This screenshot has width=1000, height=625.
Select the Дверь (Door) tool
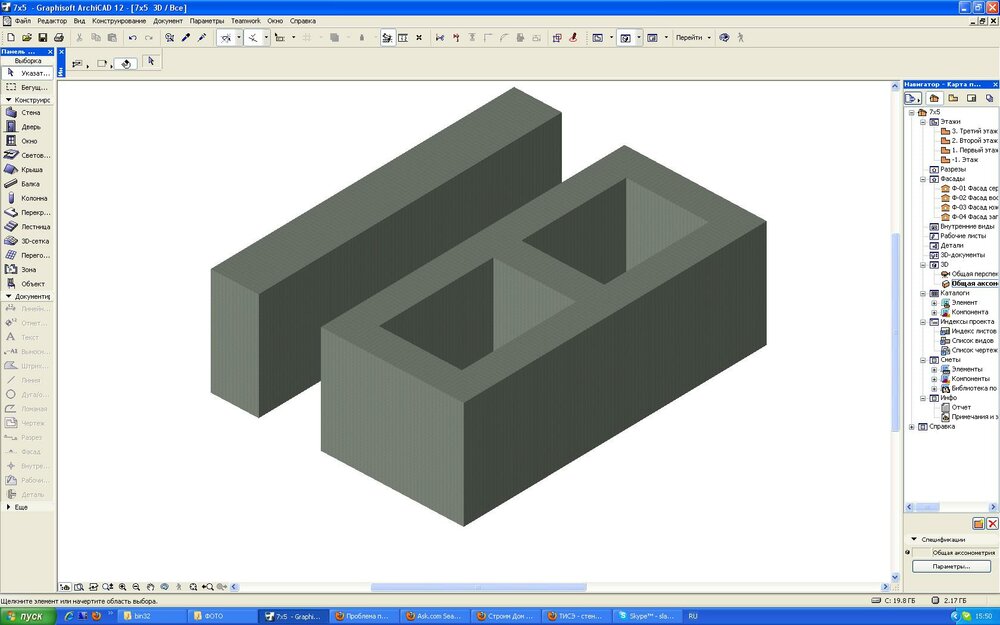[x=30, y=127]
